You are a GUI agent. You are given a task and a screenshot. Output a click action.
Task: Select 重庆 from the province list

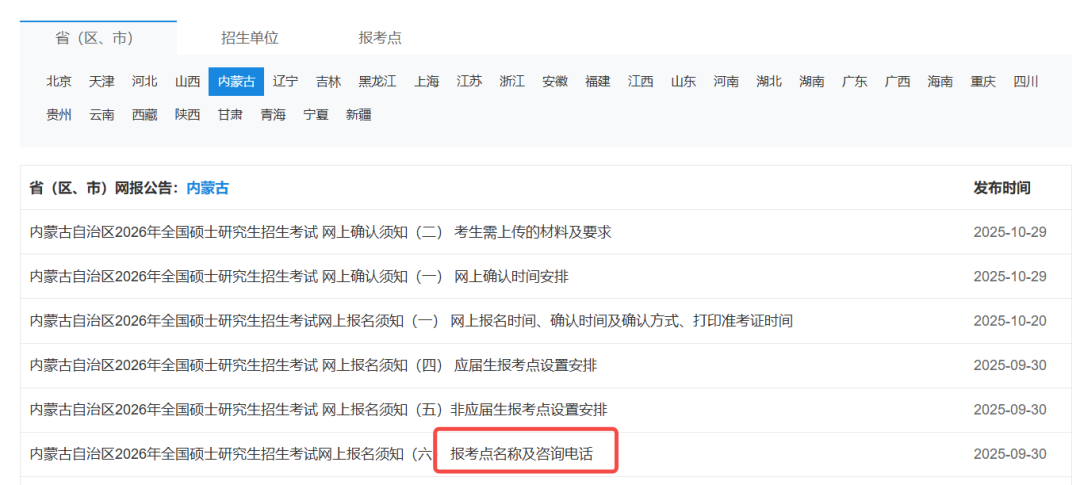(982, 82)
